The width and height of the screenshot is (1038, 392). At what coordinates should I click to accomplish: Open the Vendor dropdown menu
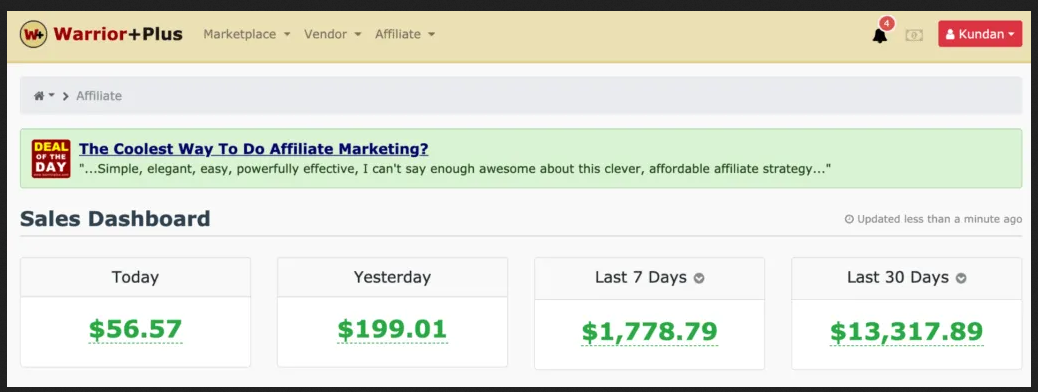click(333, 34)
